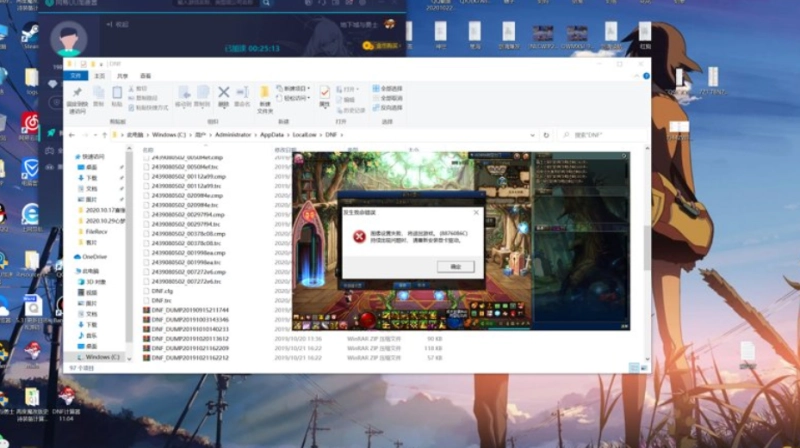This screenshot has height=448, width=800.
Task: Click the Cut (剪切) scissors item
Action: 138,88
